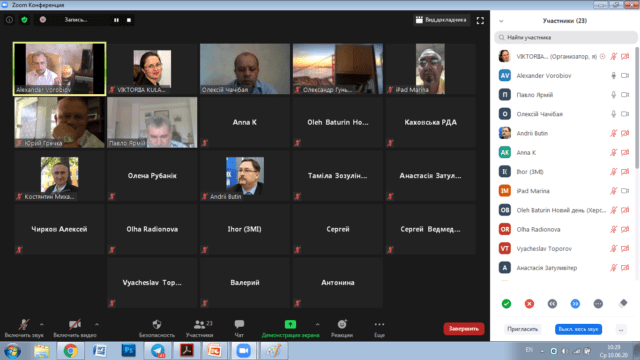640x360 pixels.
Task: Collapse the participants panel chevron
Action: (x=501, y=21)
